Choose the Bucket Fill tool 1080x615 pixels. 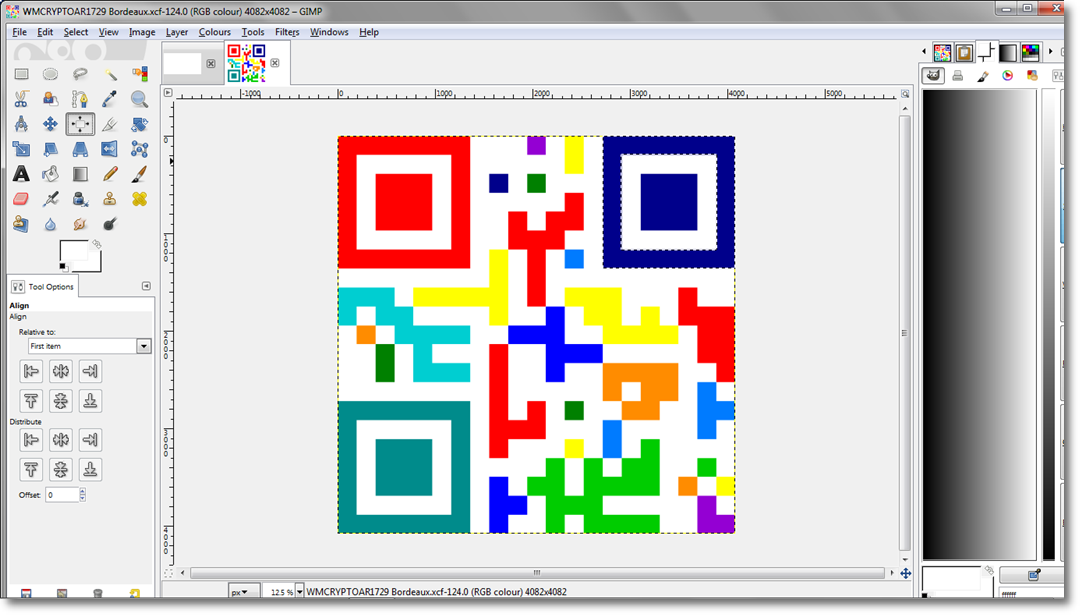click(x=50, y=174)
